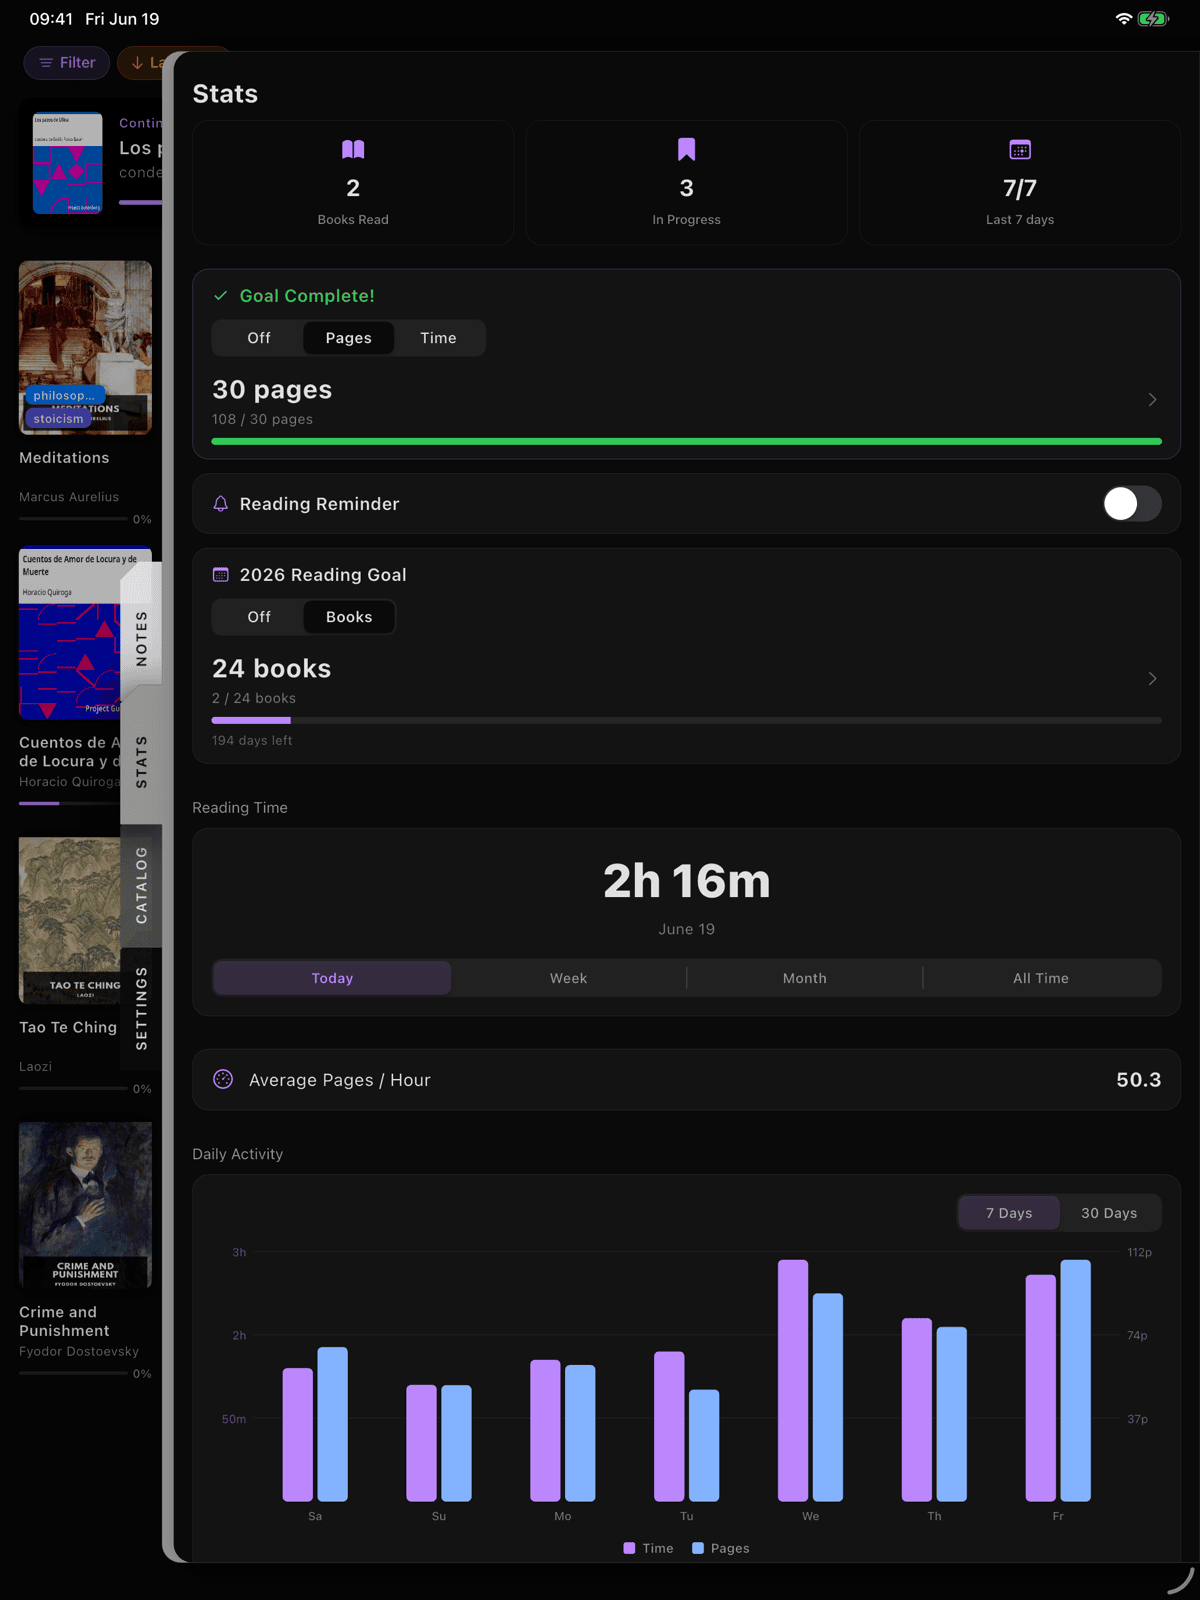
Task: Set daily goal mode to Off
Action: coord(259,338)
